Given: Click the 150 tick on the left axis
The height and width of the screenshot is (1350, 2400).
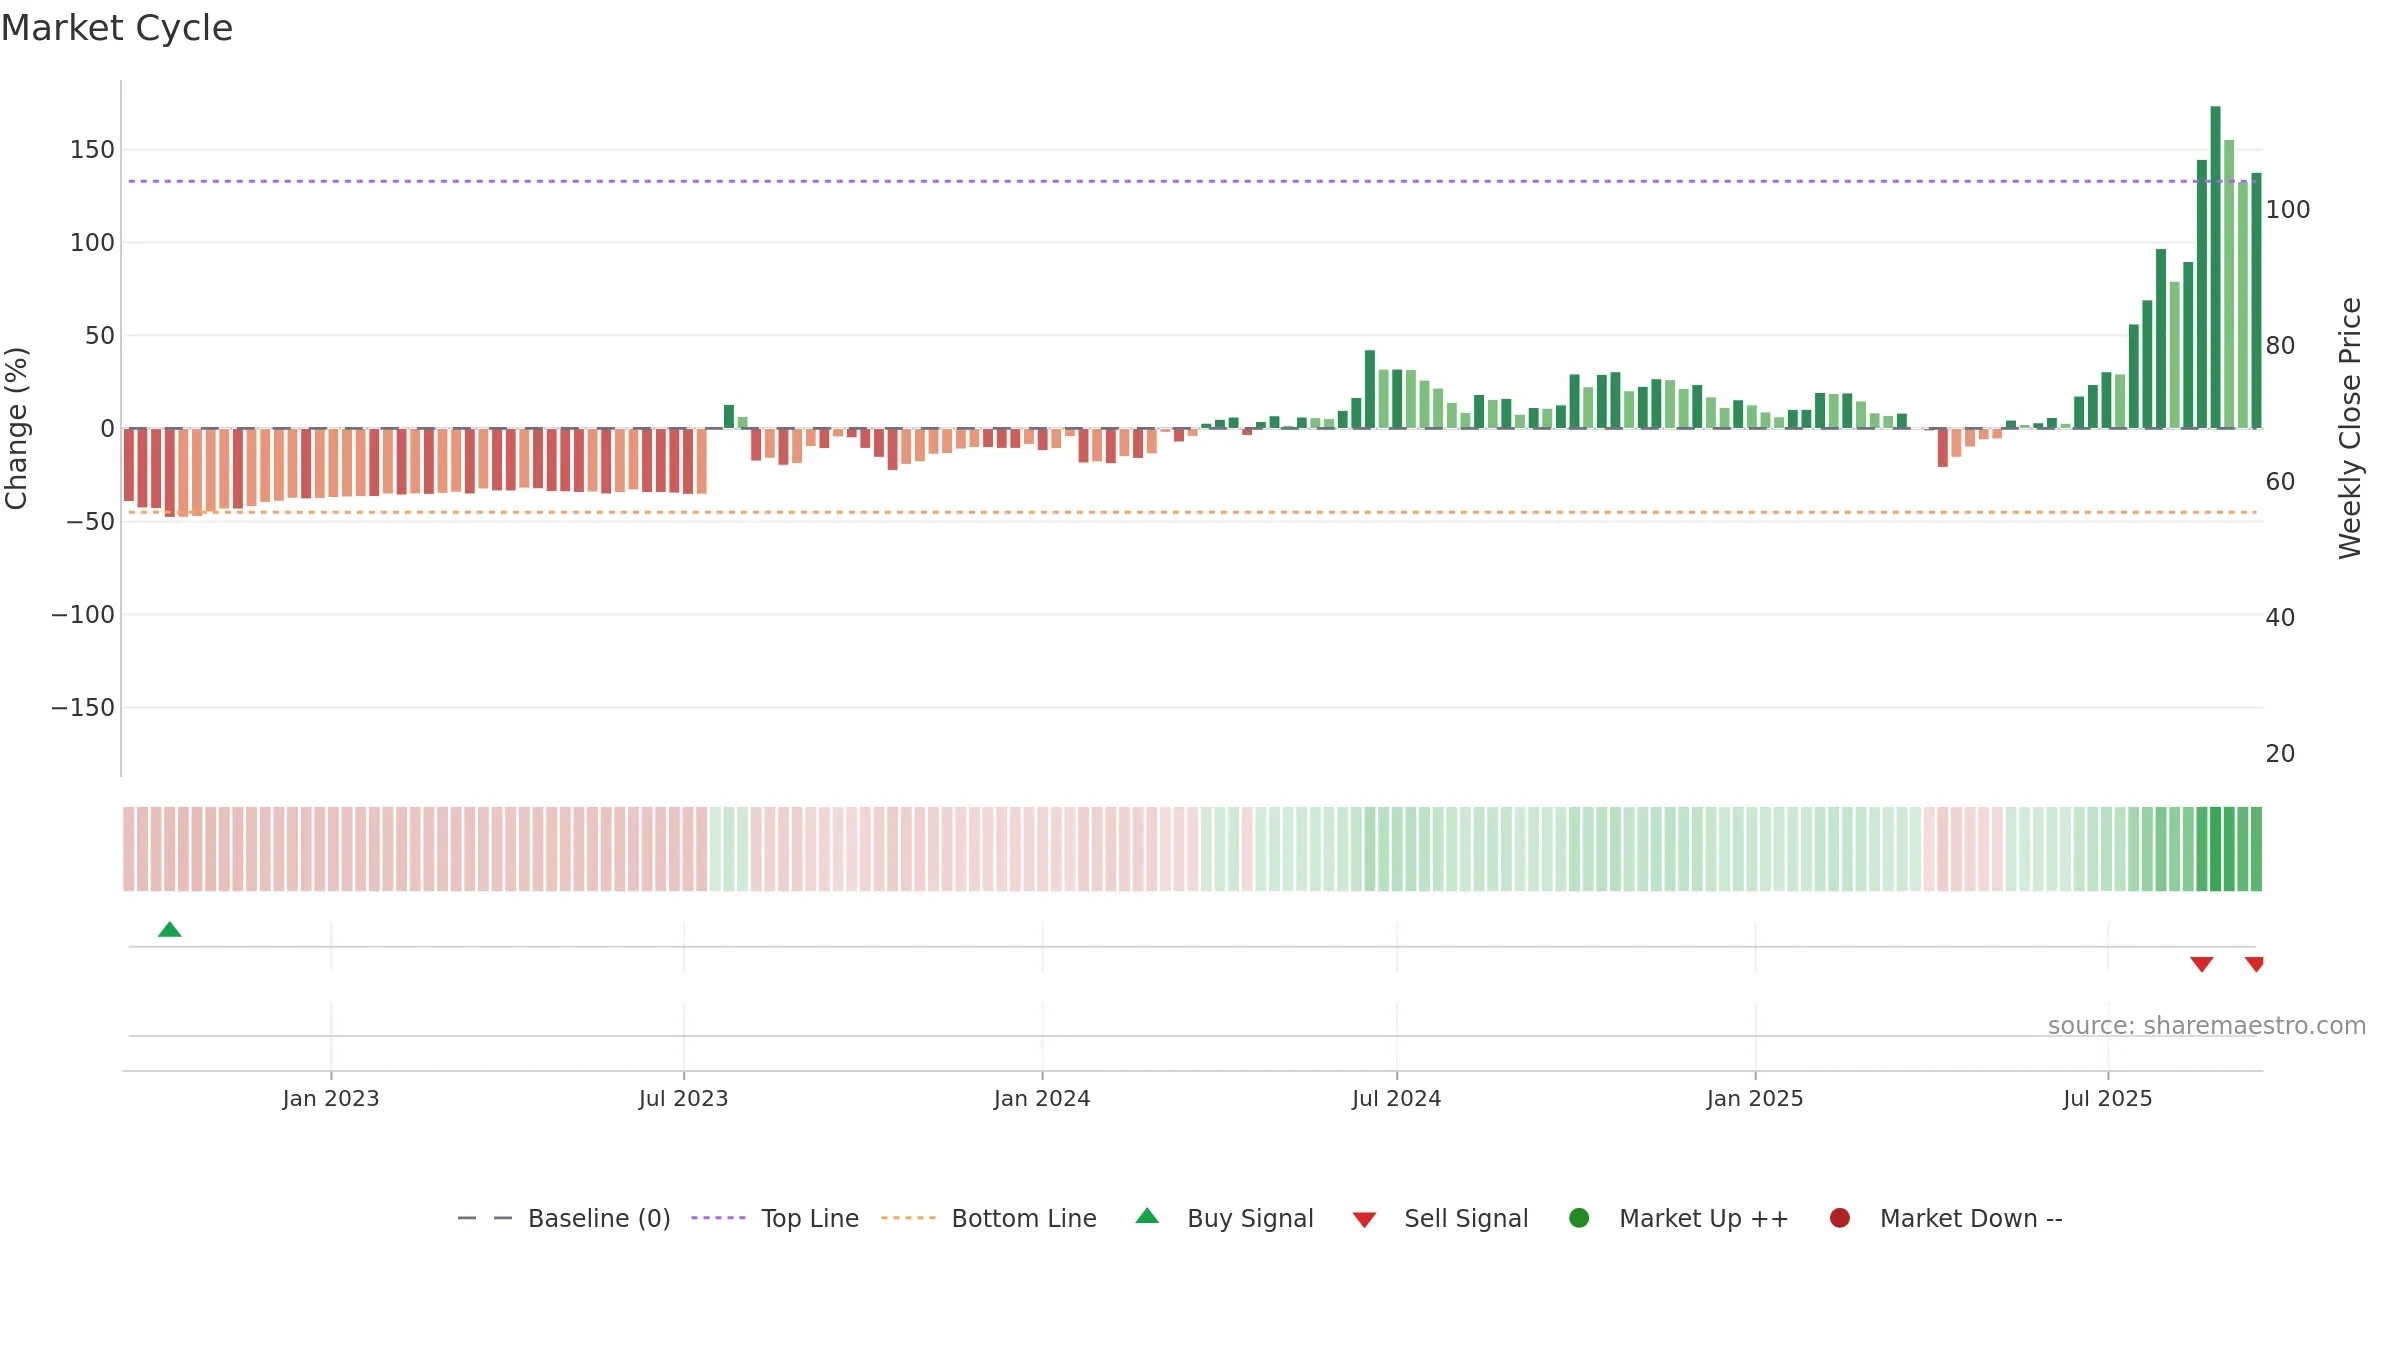Looking at the screenshot, I should (x=92, y=150).
